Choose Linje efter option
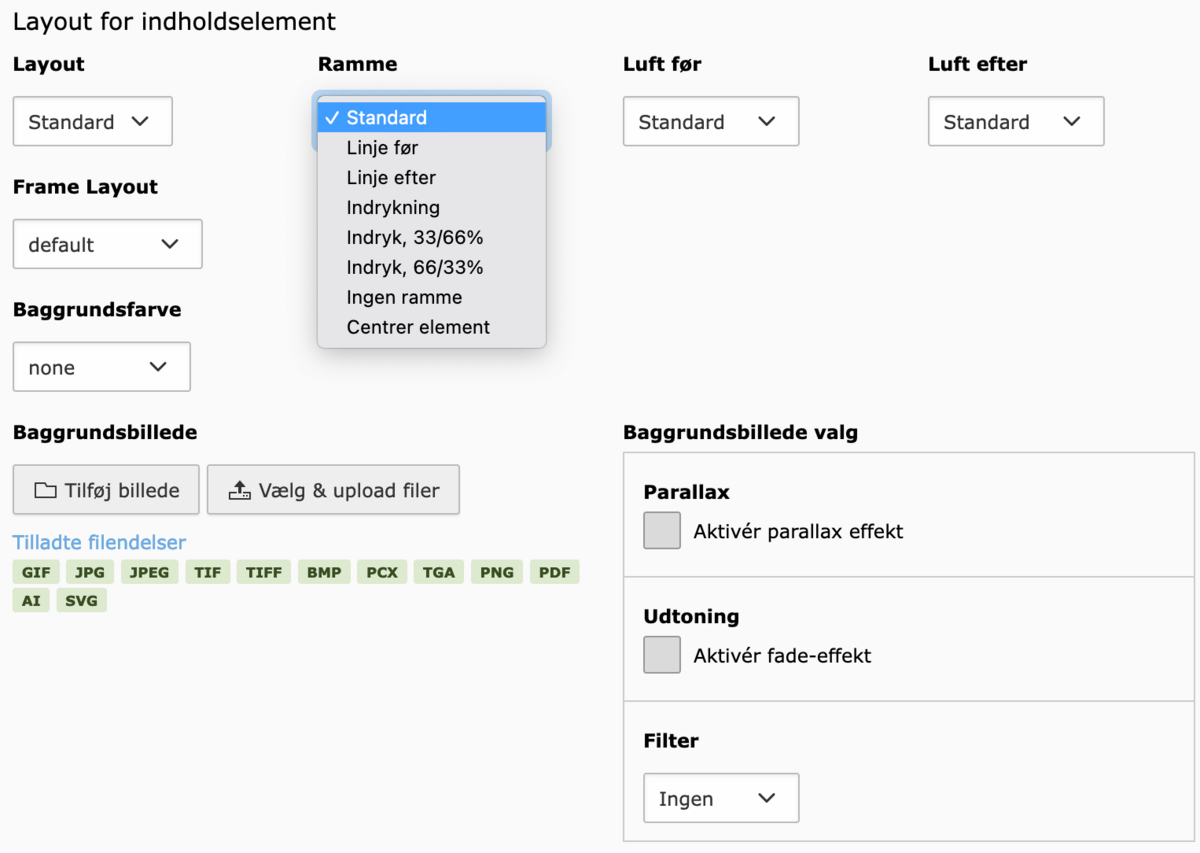The height and width of the screenshot is (853, 1200). click(x=391, y=178)
